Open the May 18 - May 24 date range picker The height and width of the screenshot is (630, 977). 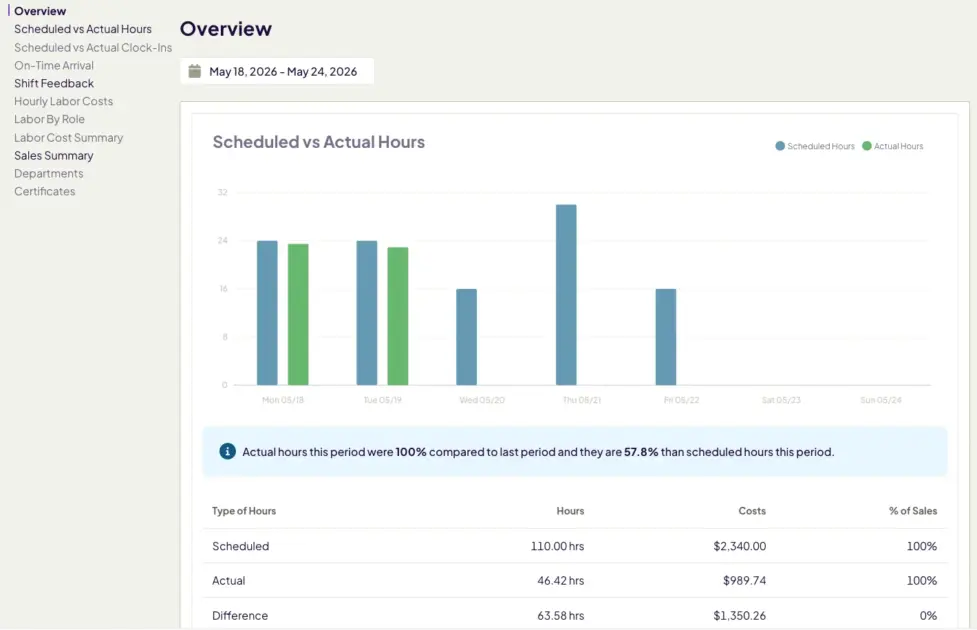pyautogui.click(x=277, y=71)
